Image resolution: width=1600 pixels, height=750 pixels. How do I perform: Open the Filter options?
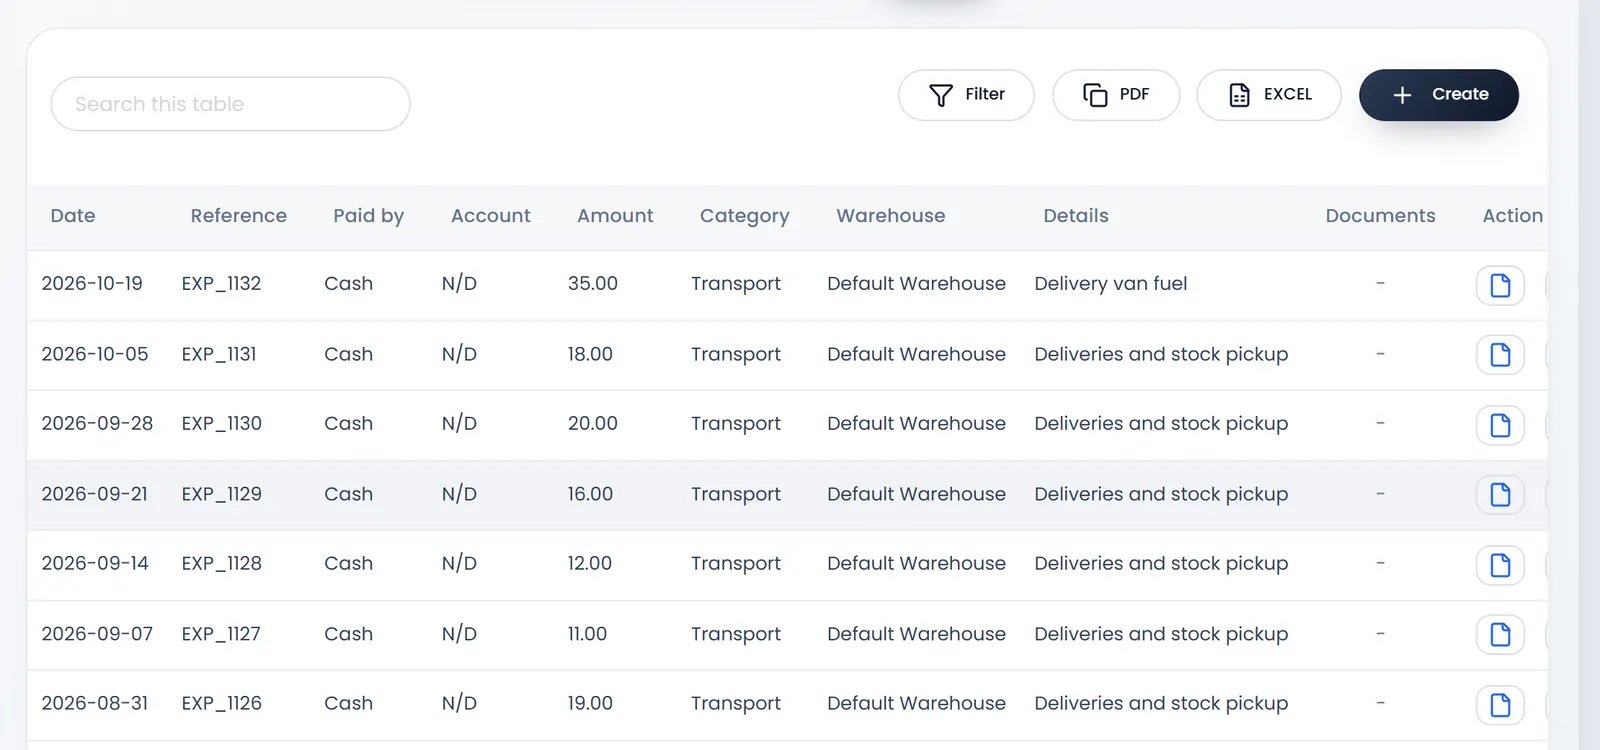point(966,95)
